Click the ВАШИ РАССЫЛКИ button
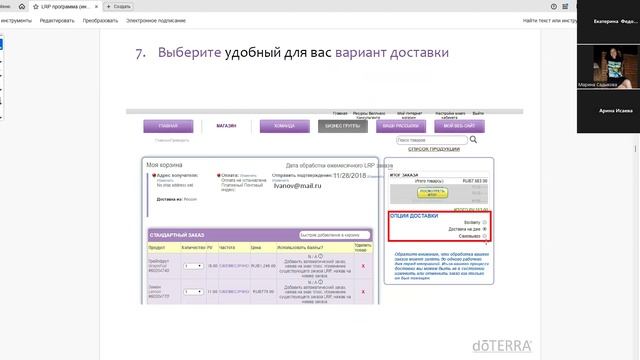Viewport: 640px width, 360px height. pyautogui.click(x=401, y=126)
